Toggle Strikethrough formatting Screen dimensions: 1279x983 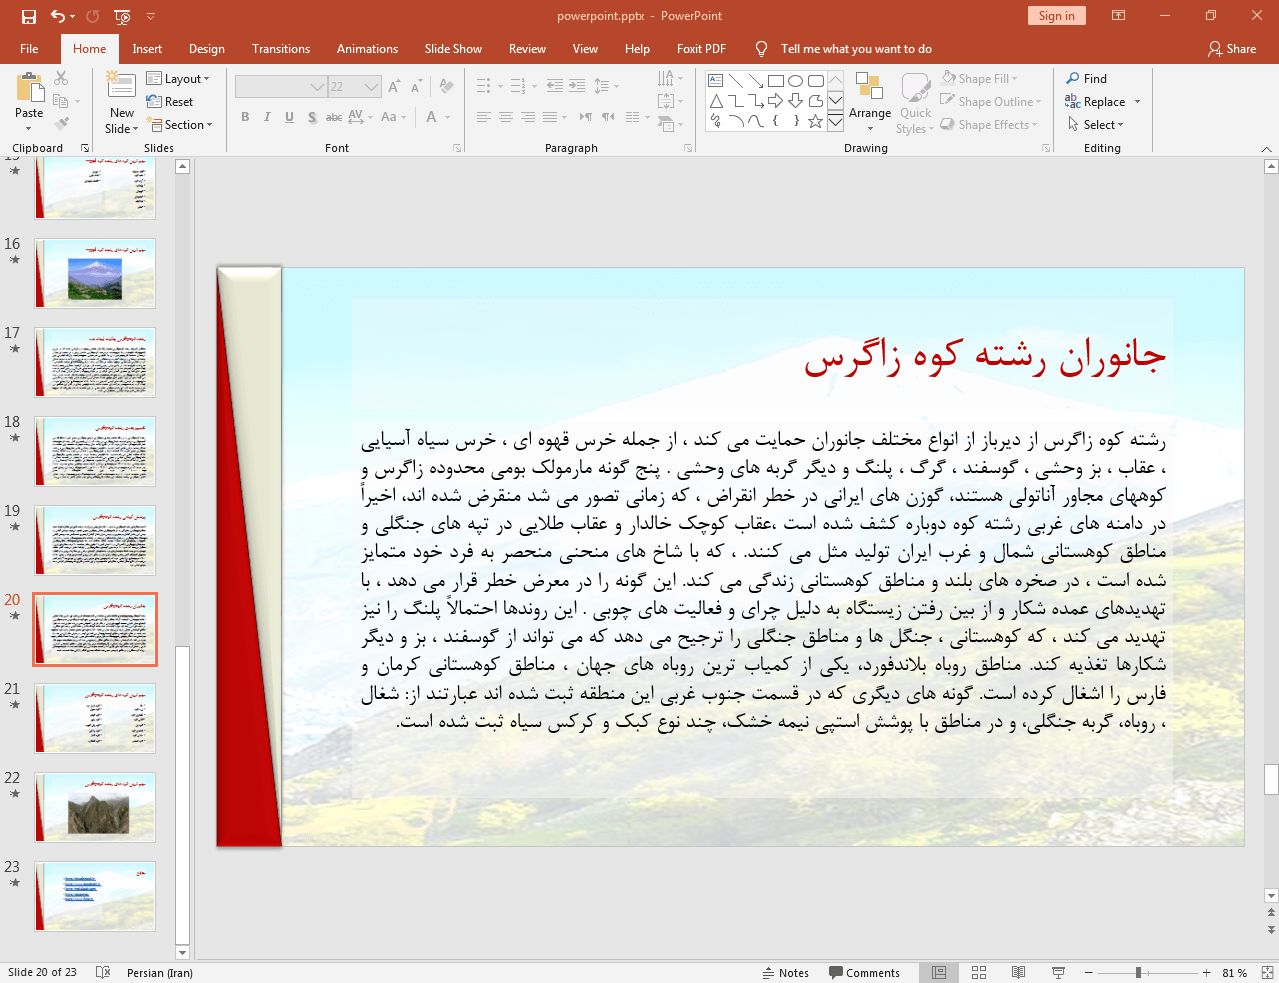tap(334, 117)
